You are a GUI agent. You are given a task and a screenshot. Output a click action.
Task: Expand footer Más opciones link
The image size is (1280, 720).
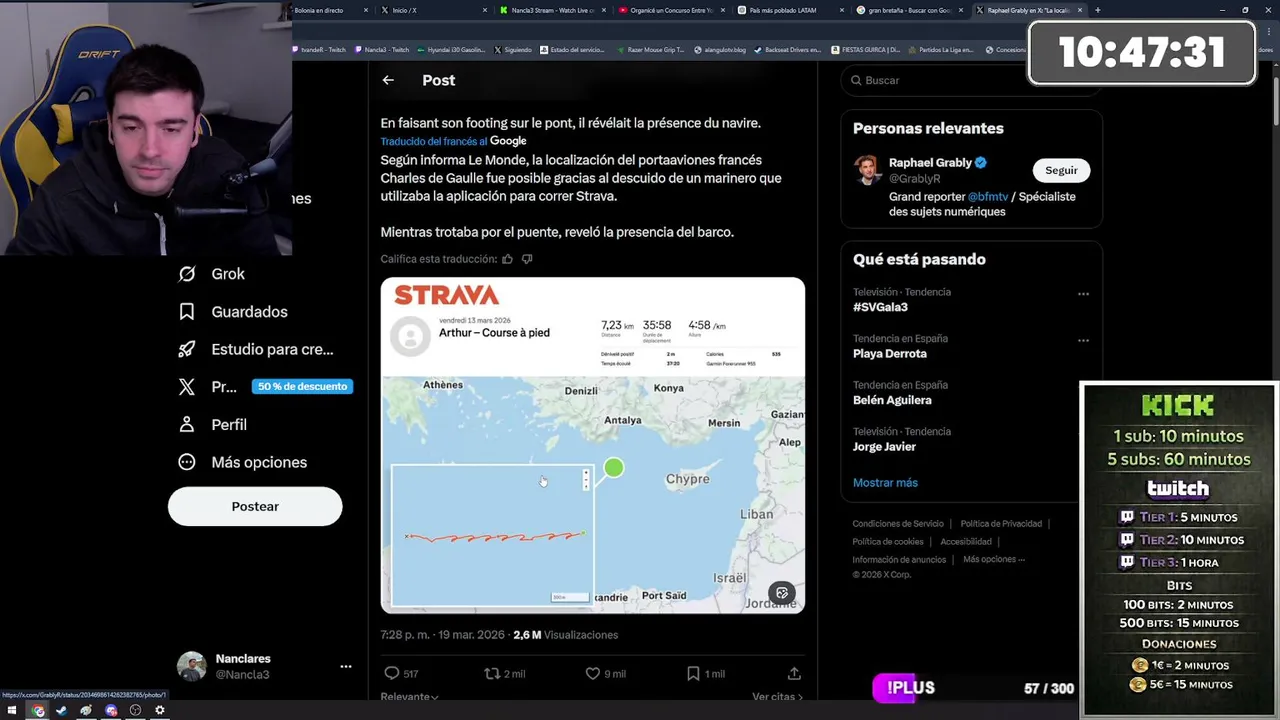point(994,560)
